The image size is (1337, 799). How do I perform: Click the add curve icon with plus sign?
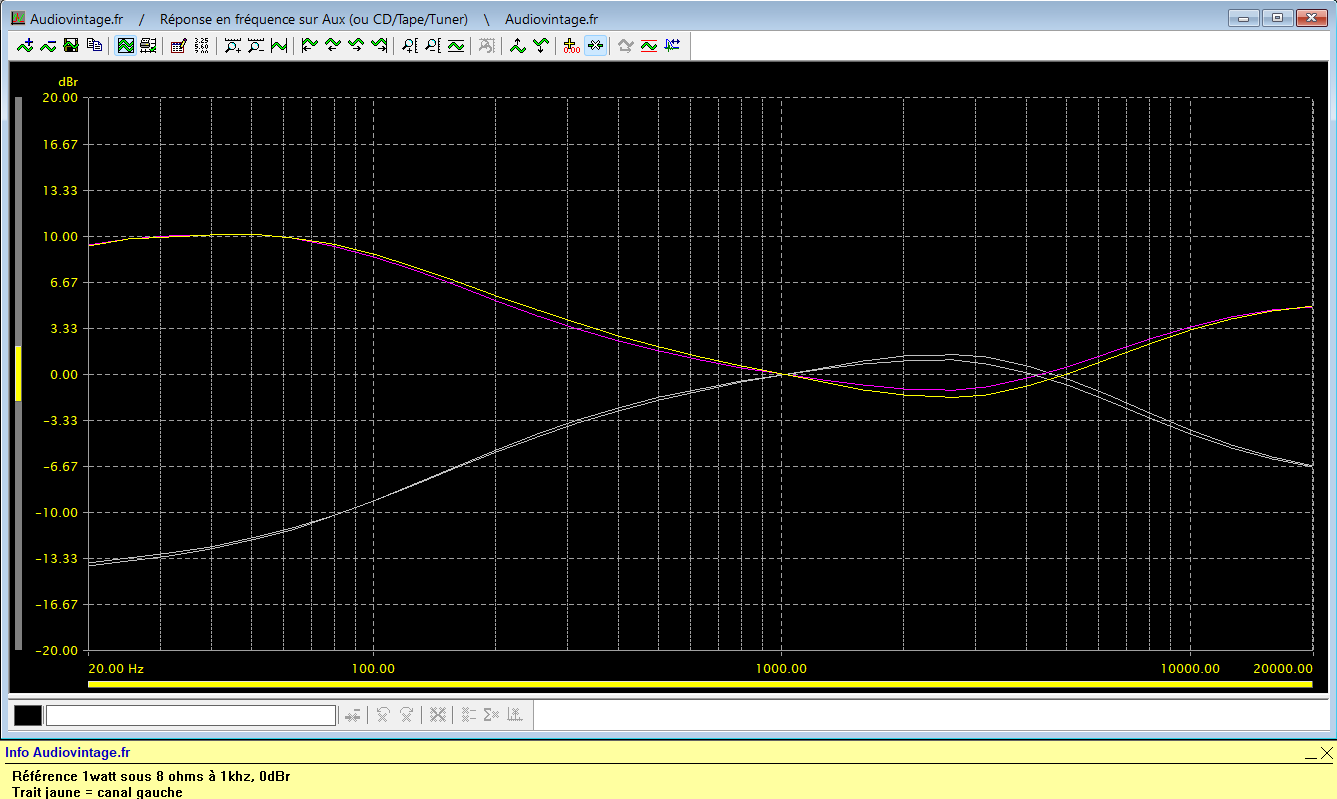[25, 45]
